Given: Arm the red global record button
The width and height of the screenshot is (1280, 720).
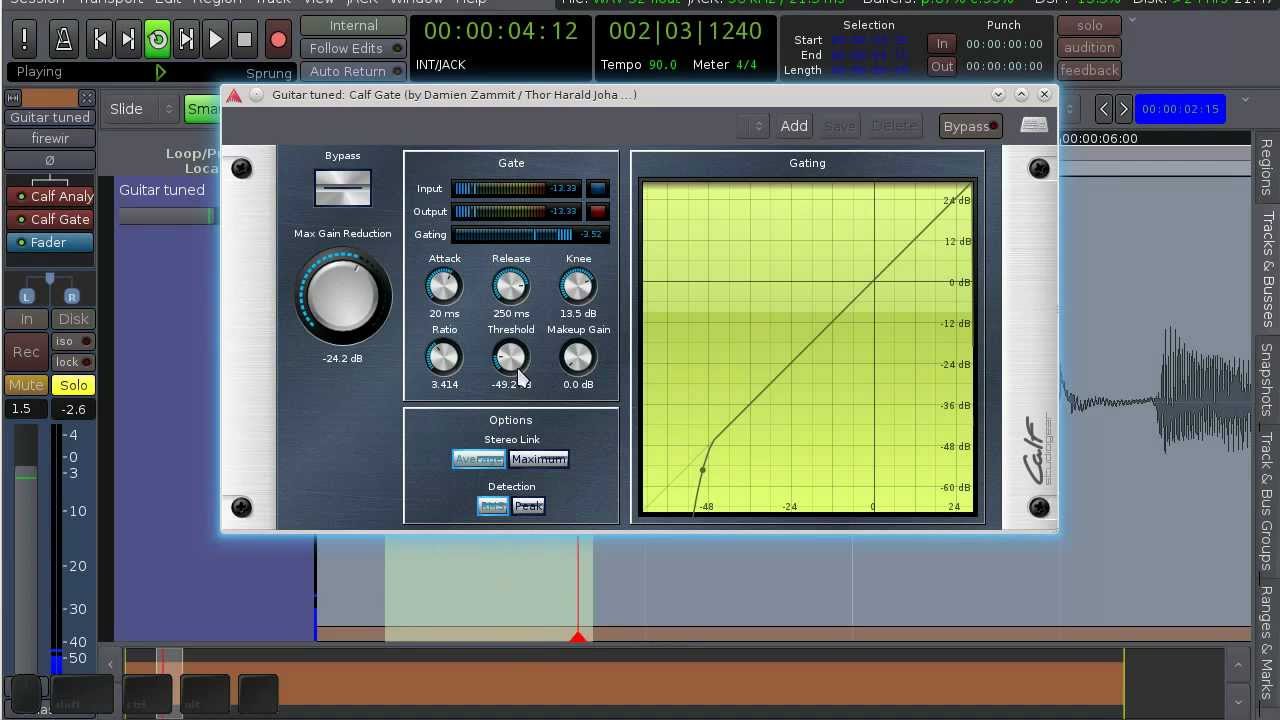Looking at the screenshot, I should click(x=278, y=40).
